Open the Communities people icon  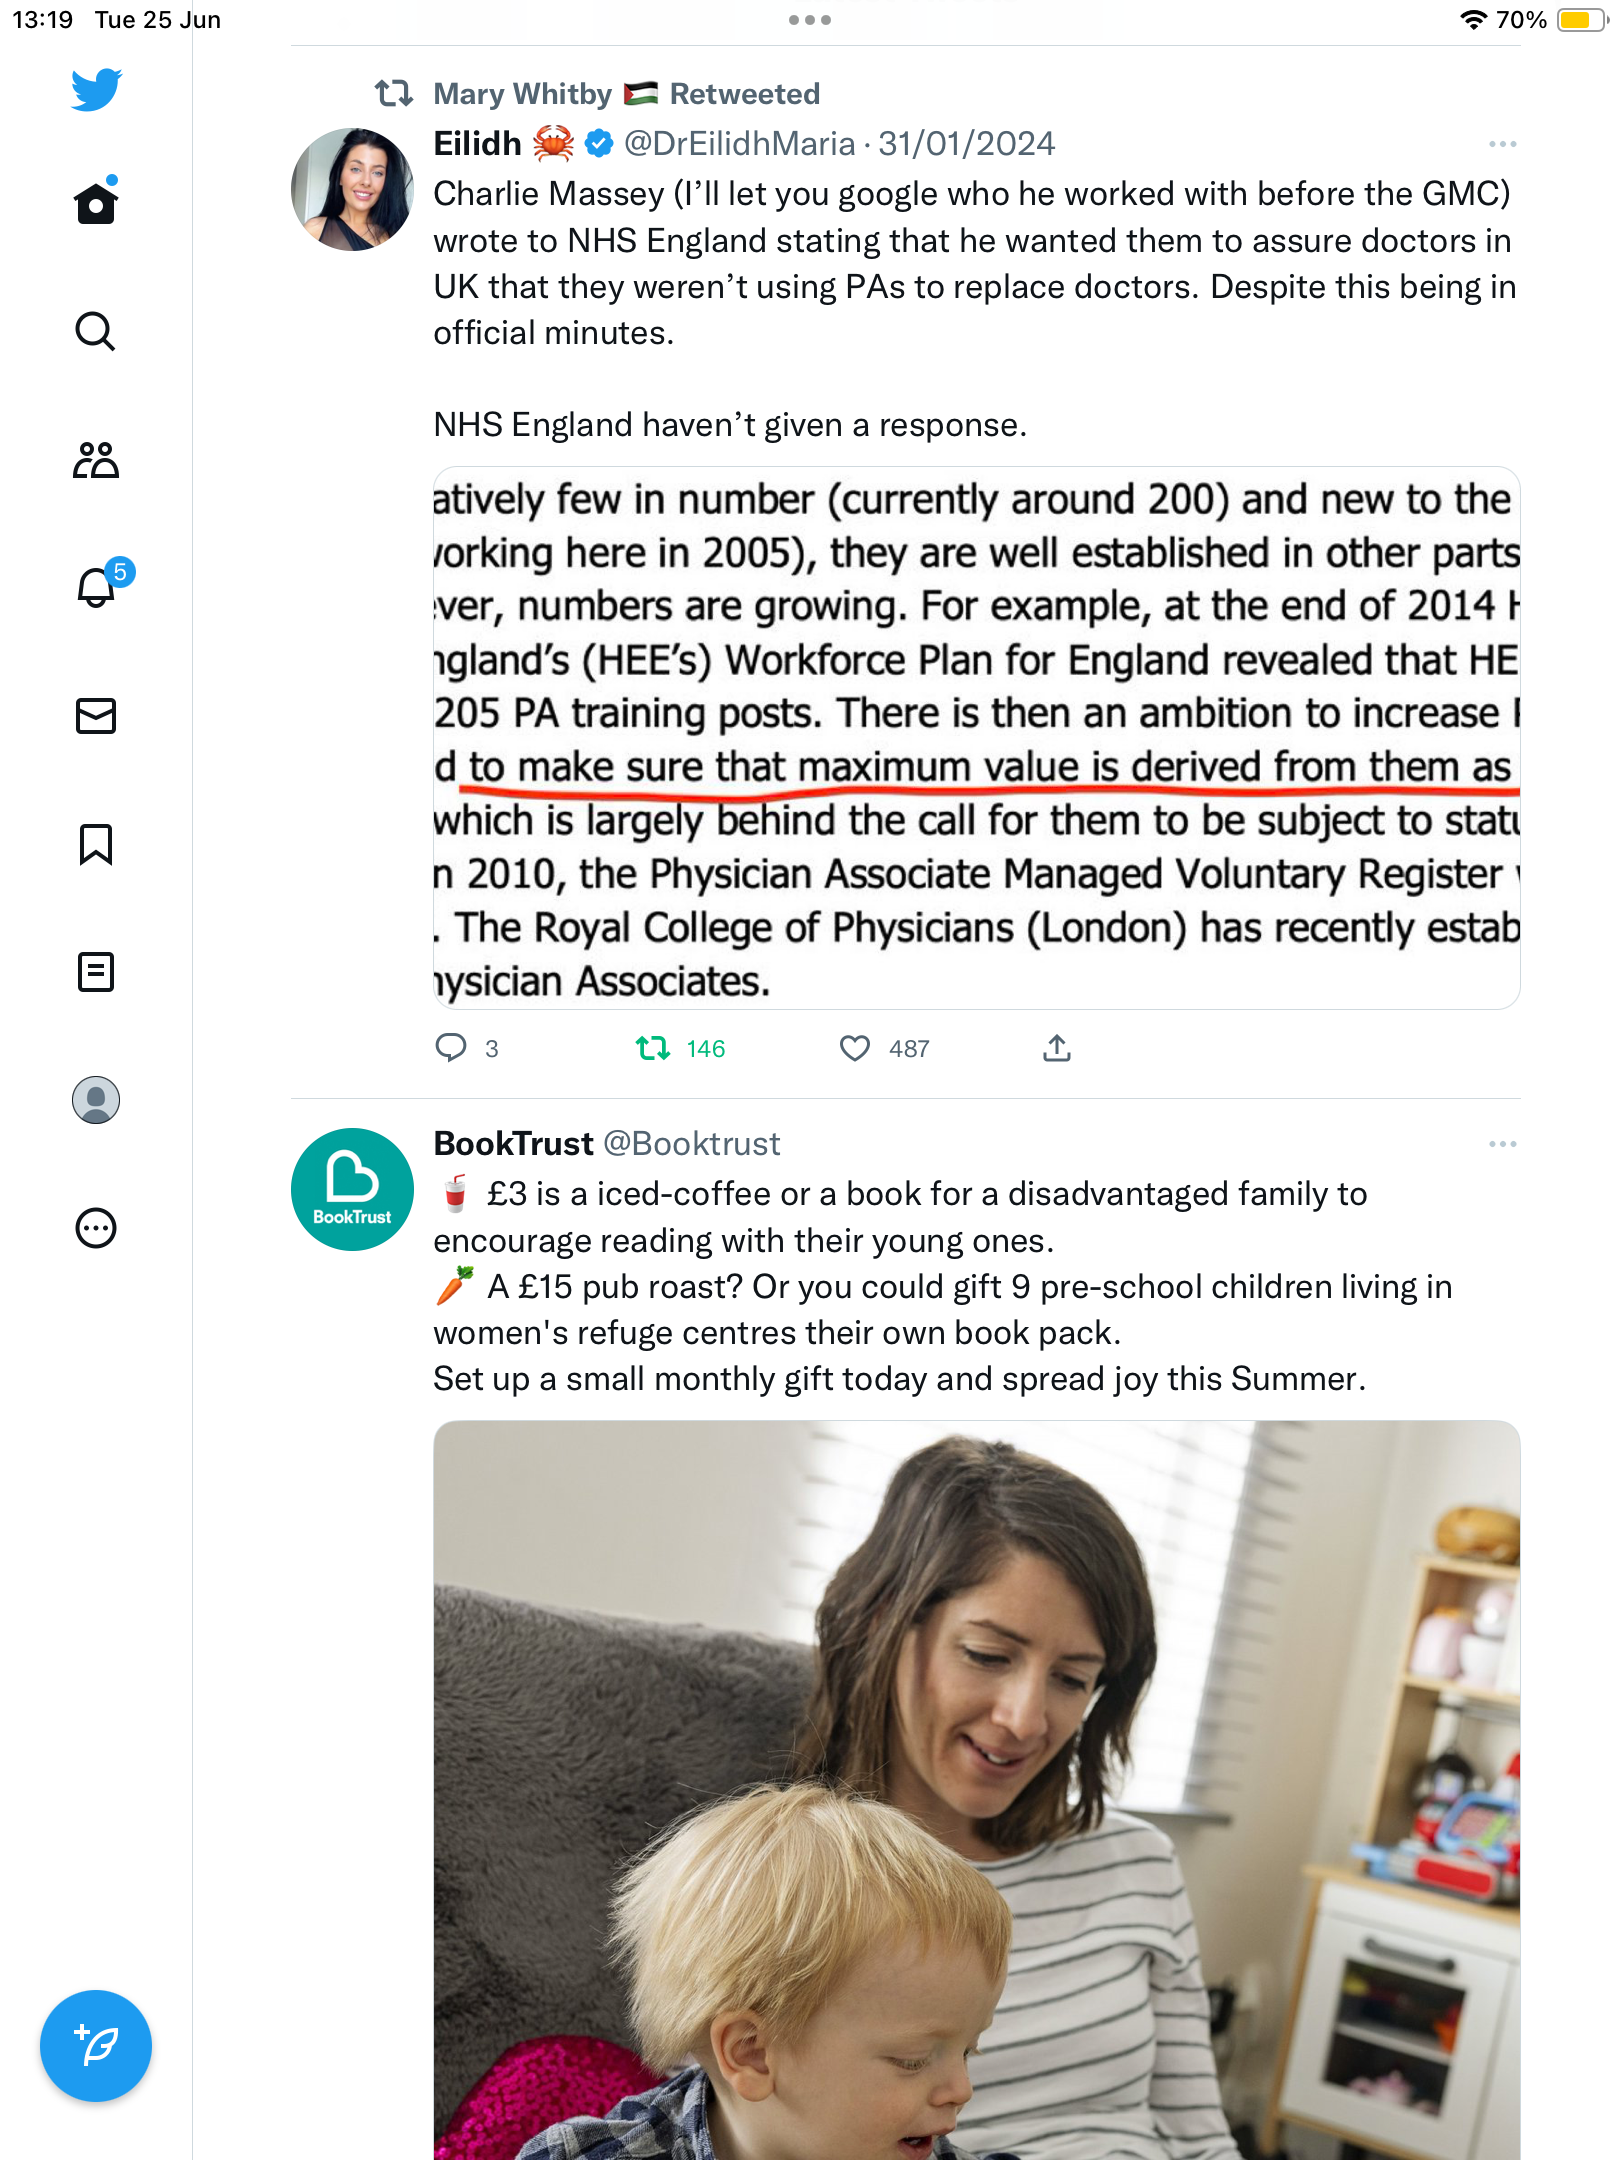point(96,460)
